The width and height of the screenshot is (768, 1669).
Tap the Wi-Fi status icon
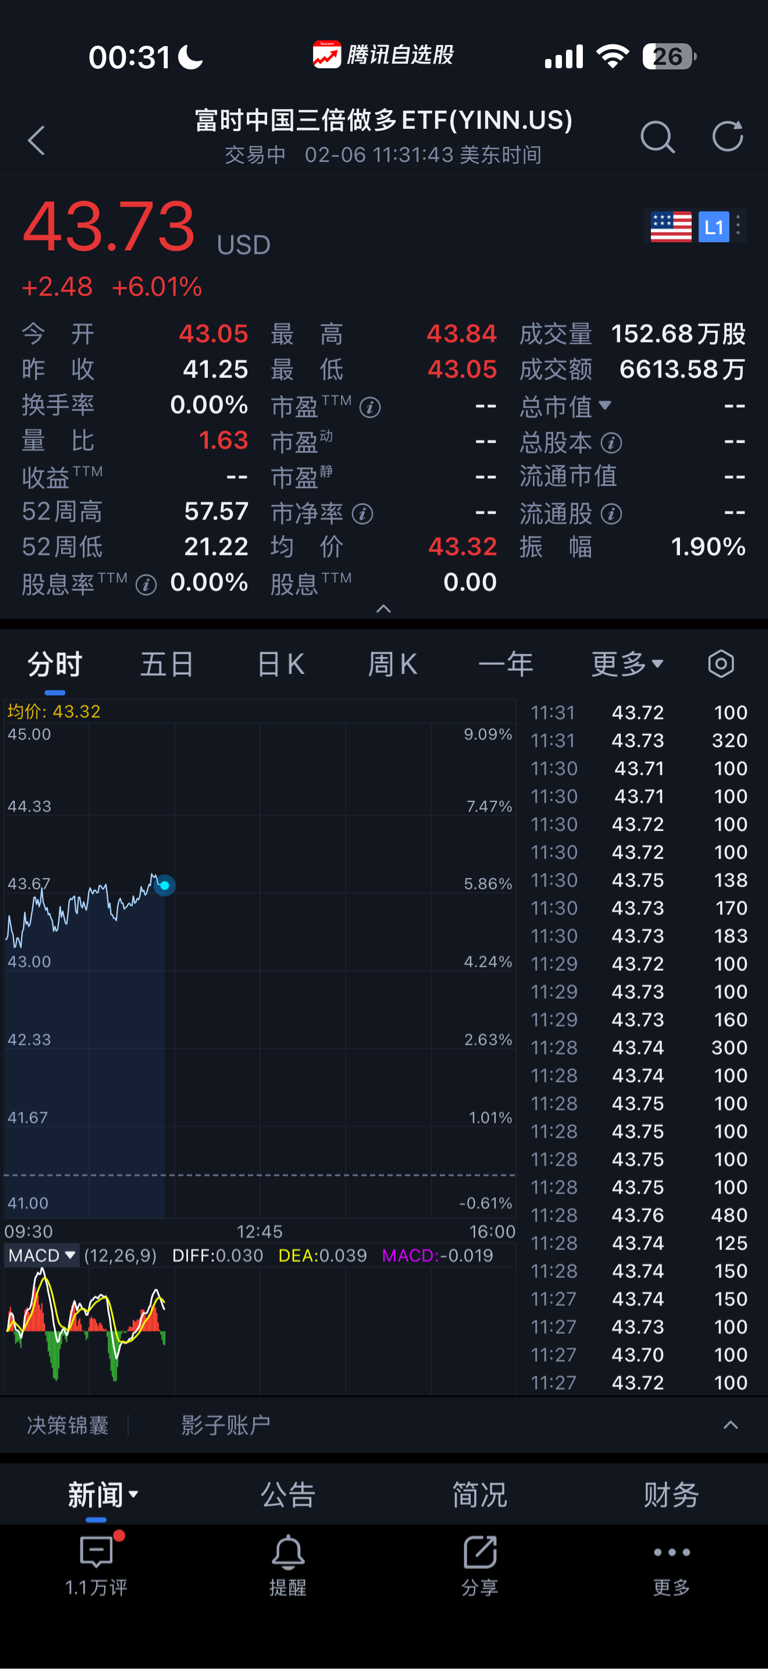[x=612, y=57]
